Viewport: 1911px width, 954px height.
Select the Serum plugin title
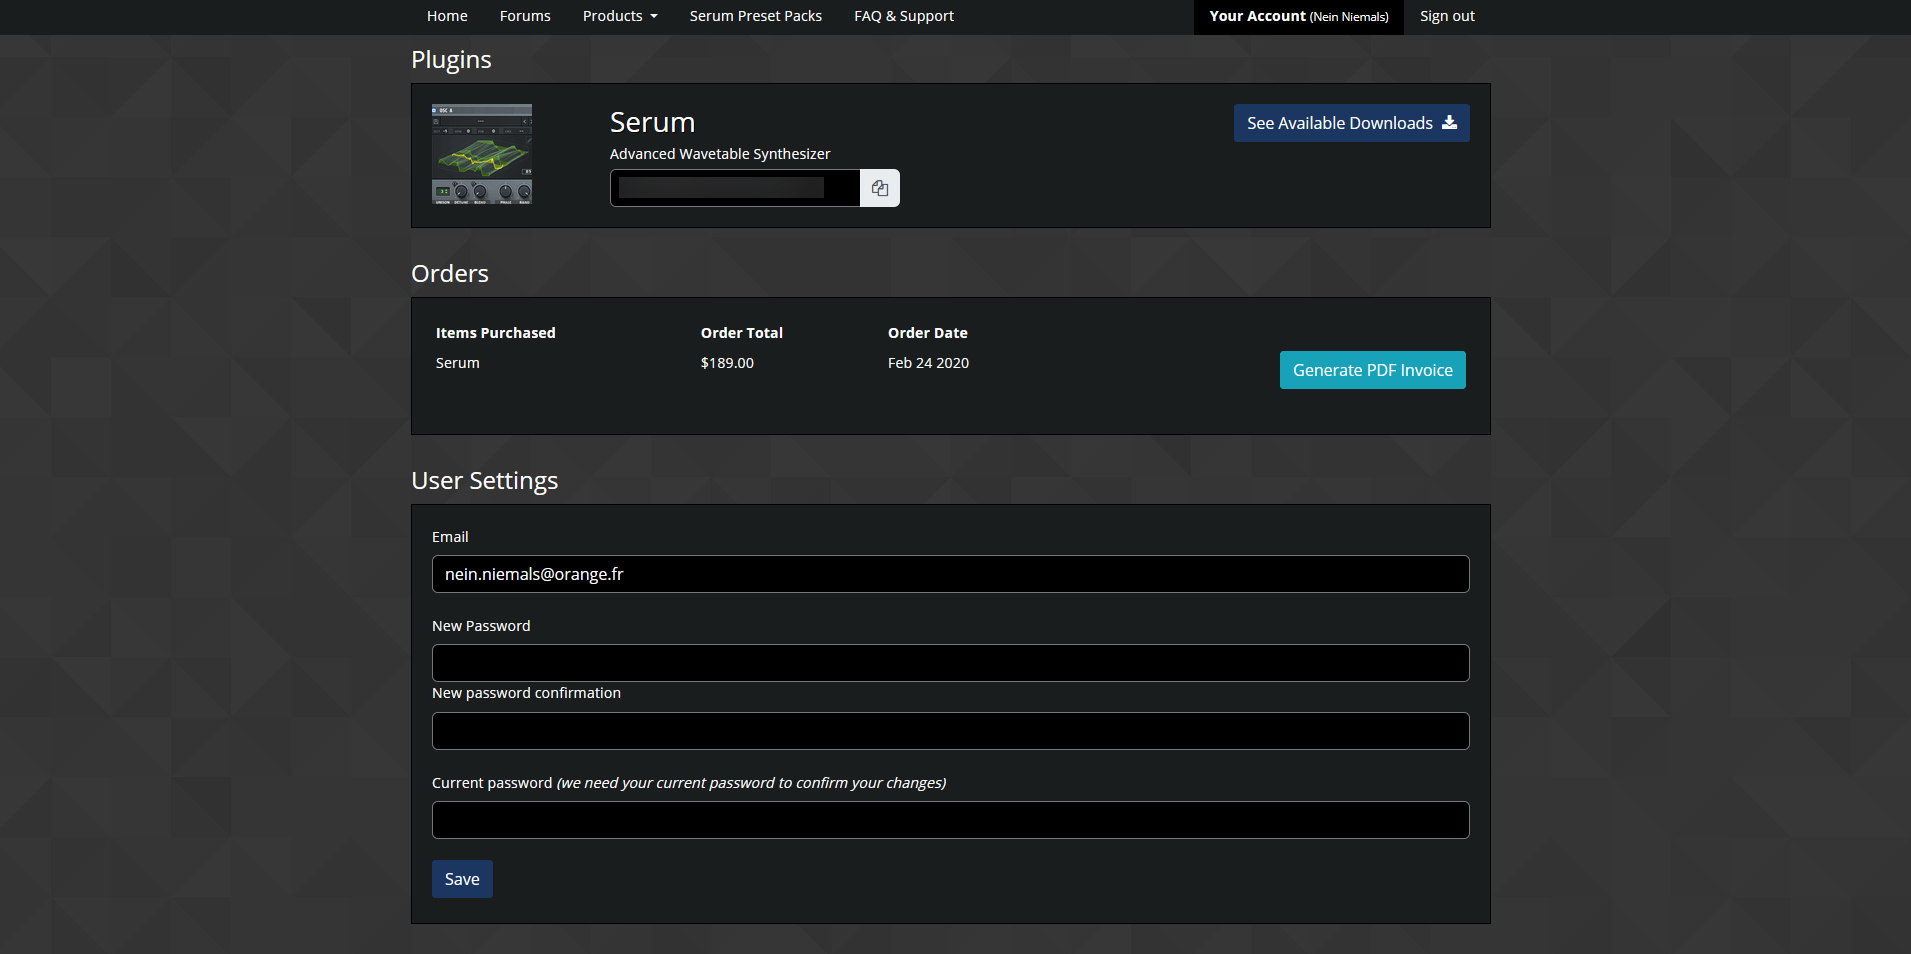pos(652,122)
